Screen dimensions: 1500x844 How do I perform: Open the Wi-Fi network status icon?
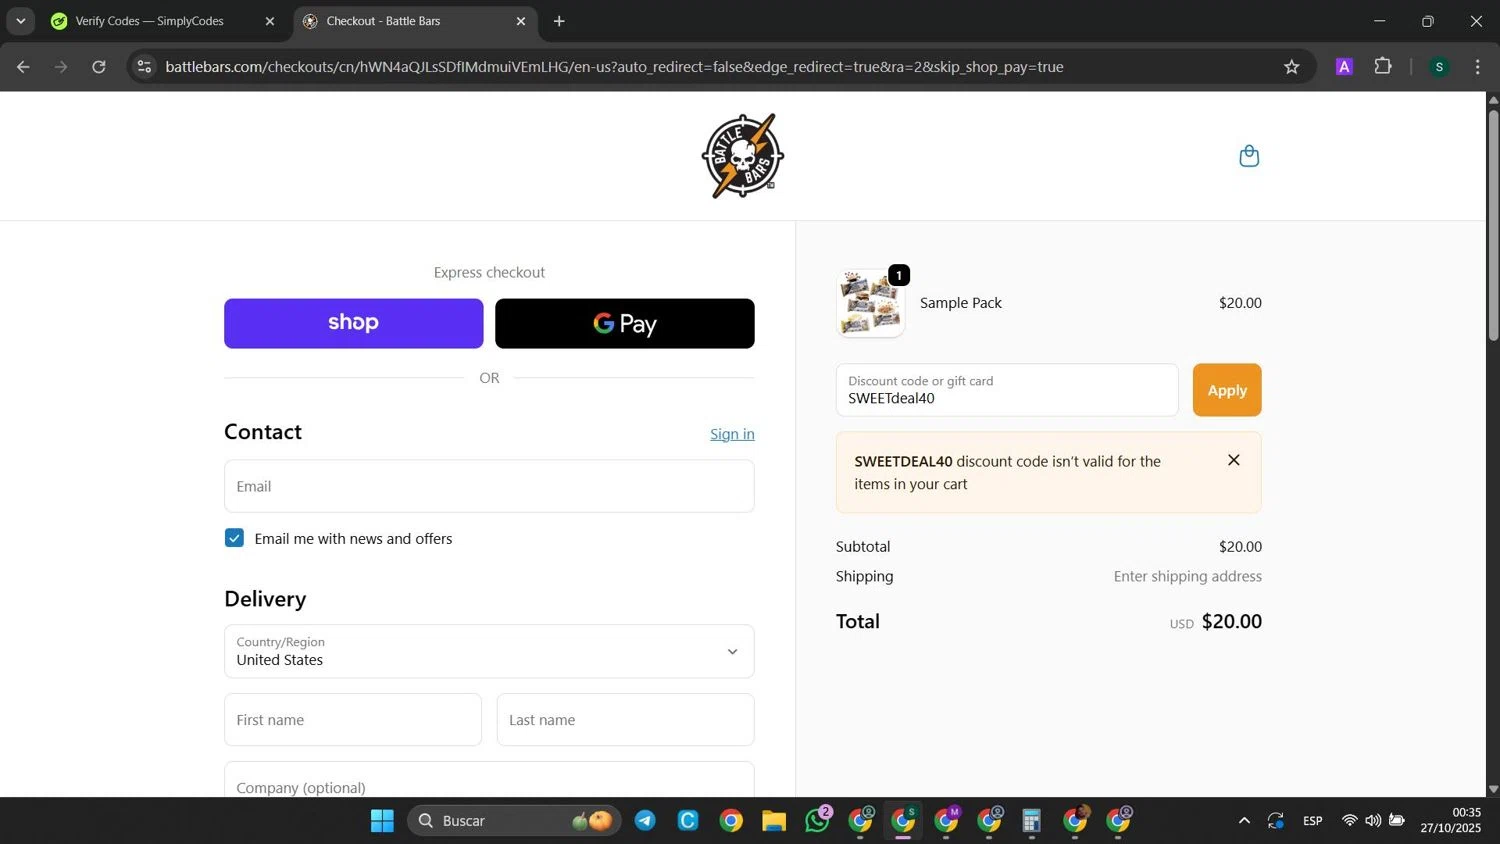[1349, 821]
